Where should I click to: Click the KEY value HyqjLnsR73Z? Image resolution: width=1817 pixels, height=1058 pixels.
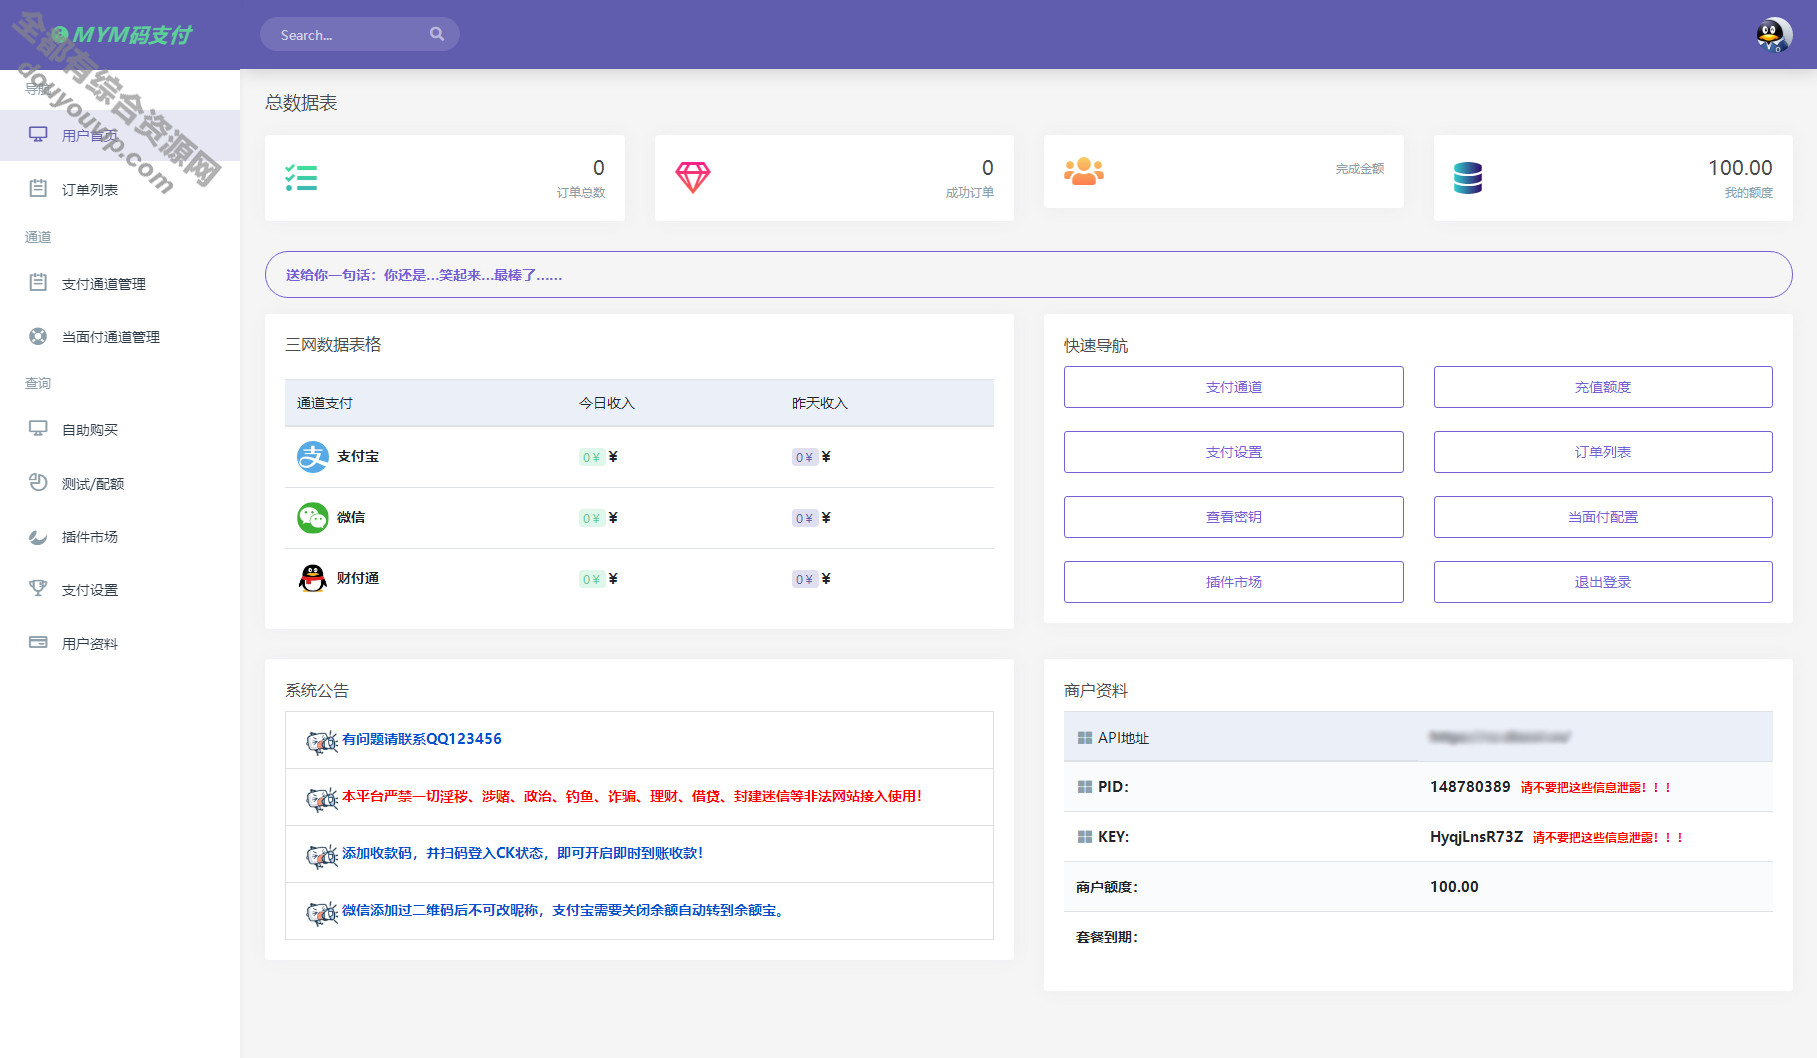tap(1476, 837)
